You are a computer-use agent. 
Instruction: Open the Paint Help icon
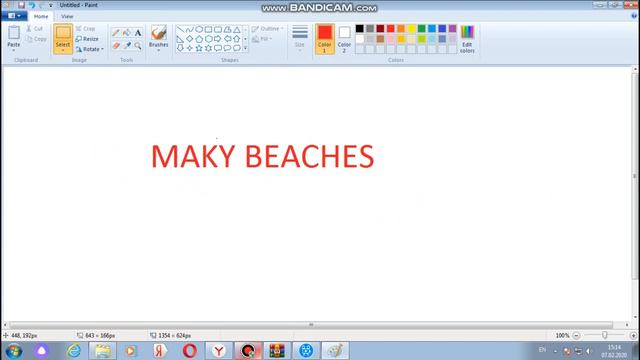coord(634,16)
